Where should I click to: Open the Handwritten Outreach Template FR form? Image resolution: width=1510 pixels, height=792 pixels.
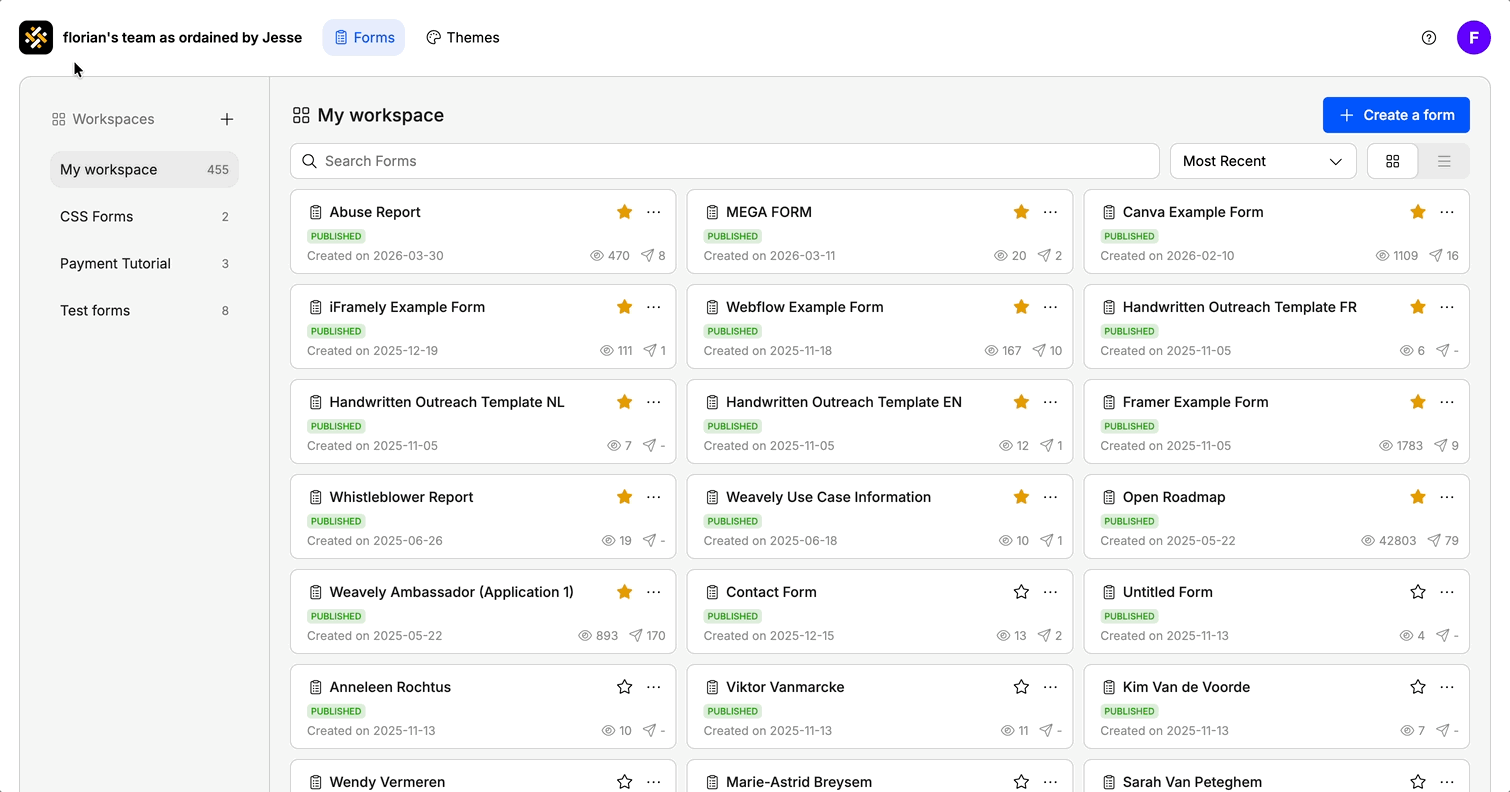pos(1239,307)
